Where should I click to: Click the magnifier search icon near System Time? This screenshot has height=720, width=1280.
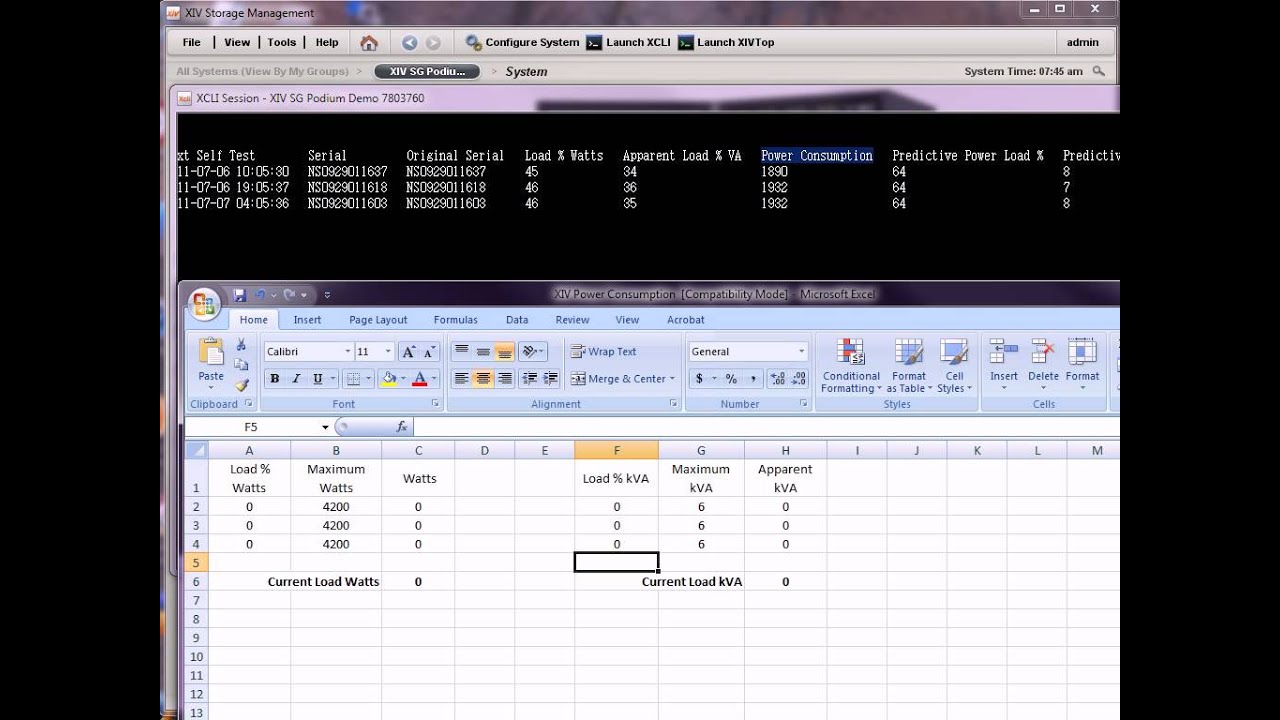[1099, 71]
